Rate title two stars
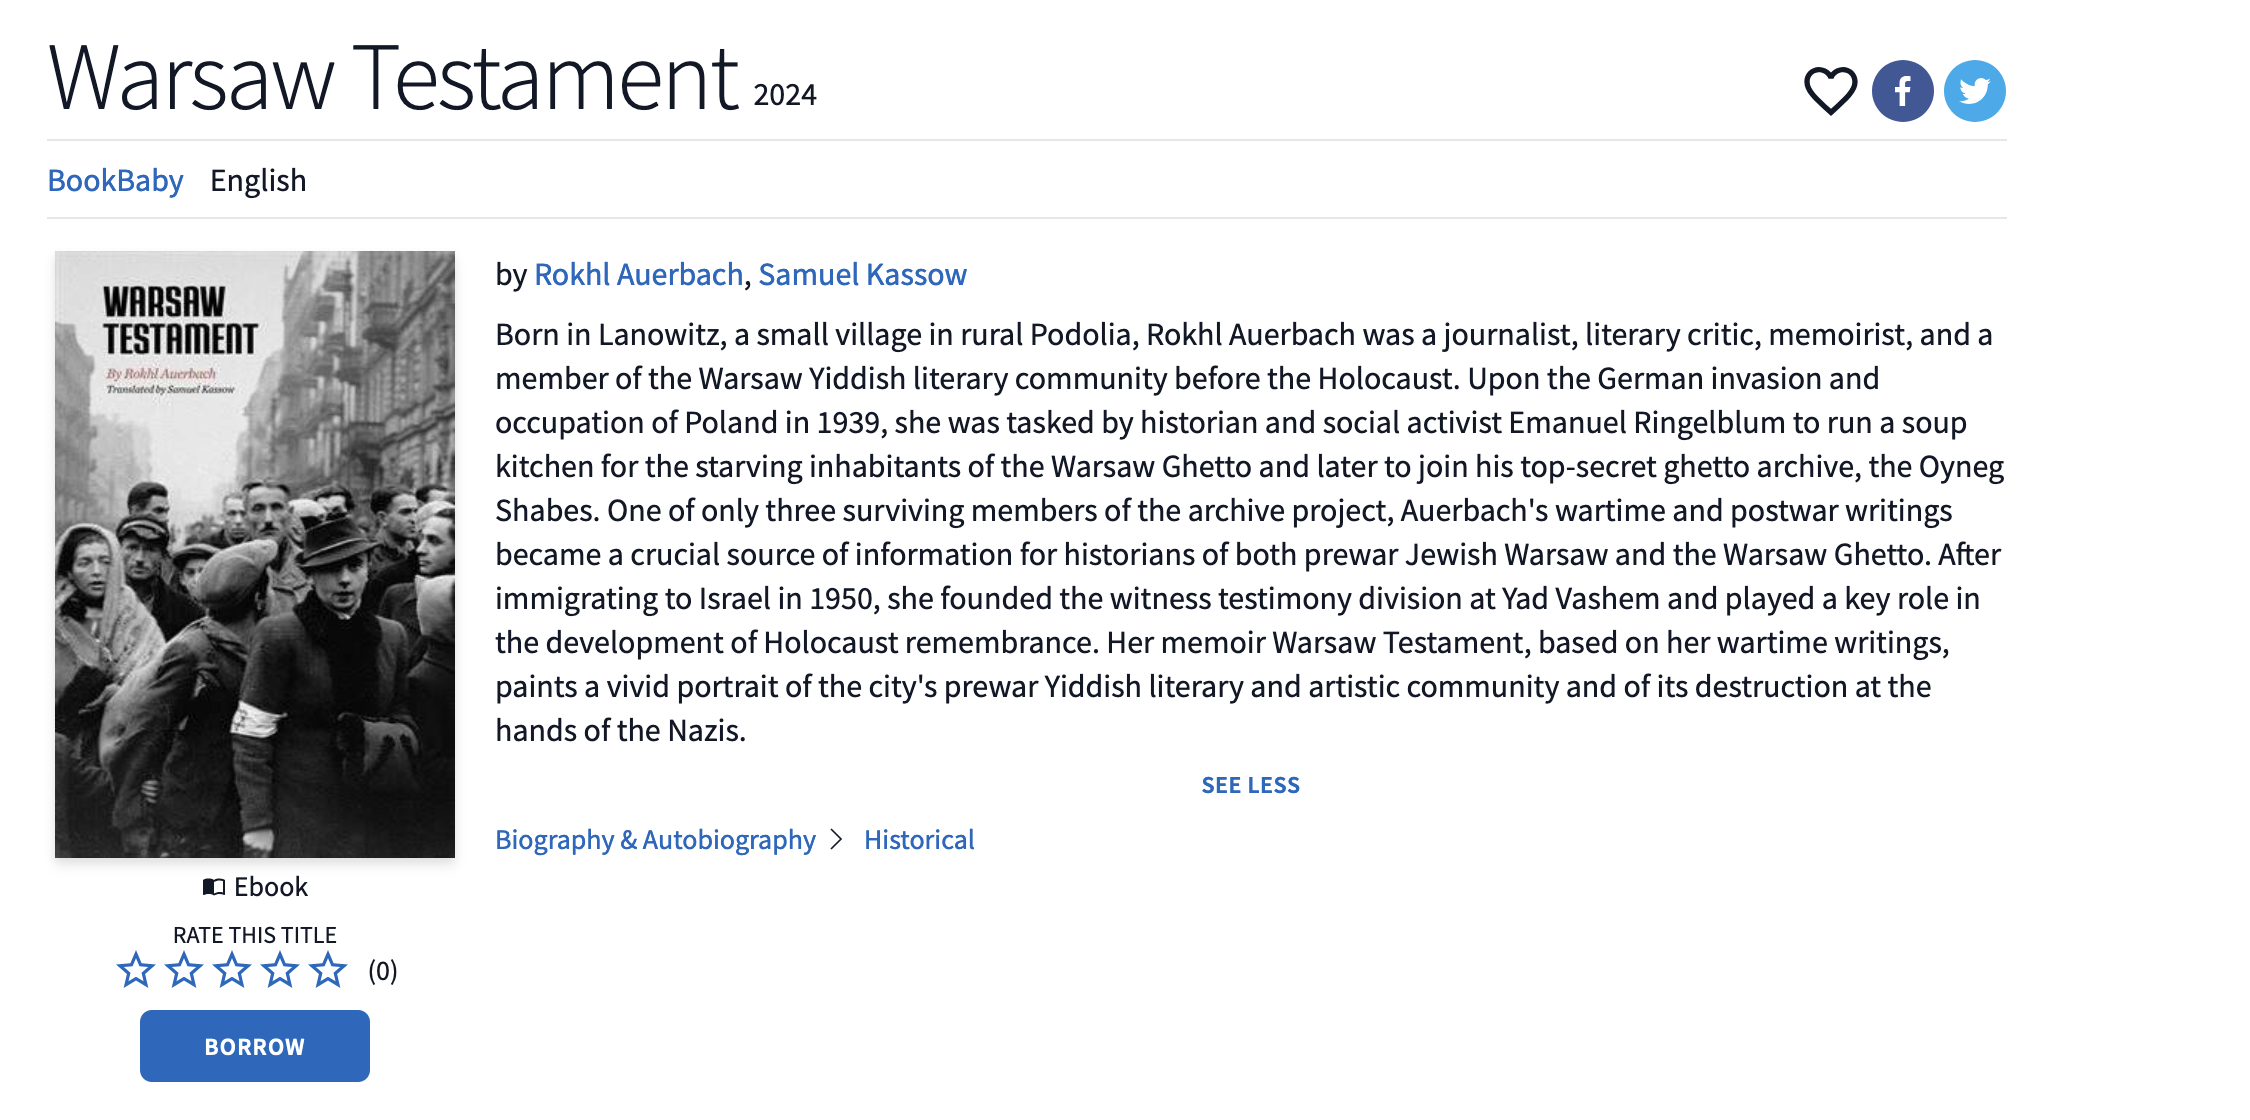This screenshot has height=1120, width=2250. point(184,970)
